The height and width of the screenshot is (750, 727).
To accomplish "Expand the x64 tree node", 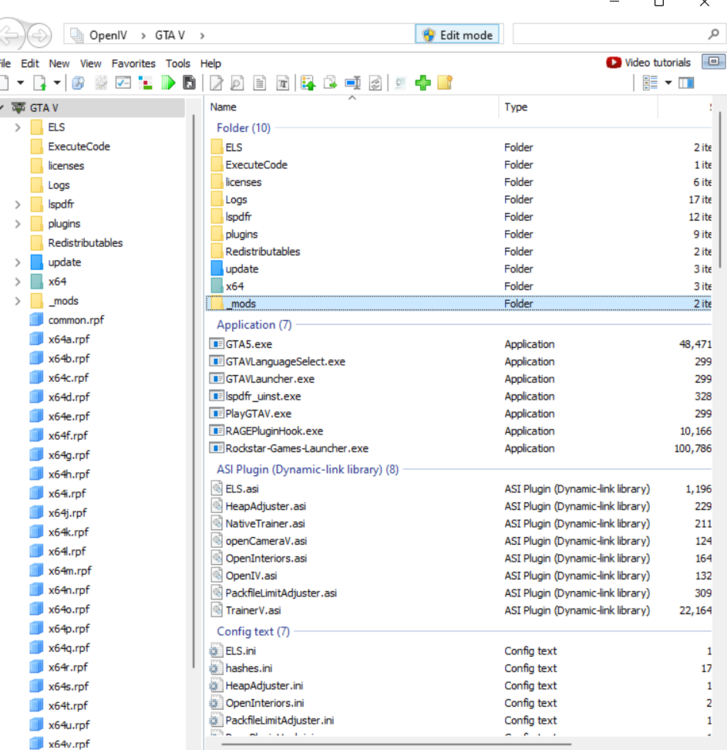I will point(18,281).
